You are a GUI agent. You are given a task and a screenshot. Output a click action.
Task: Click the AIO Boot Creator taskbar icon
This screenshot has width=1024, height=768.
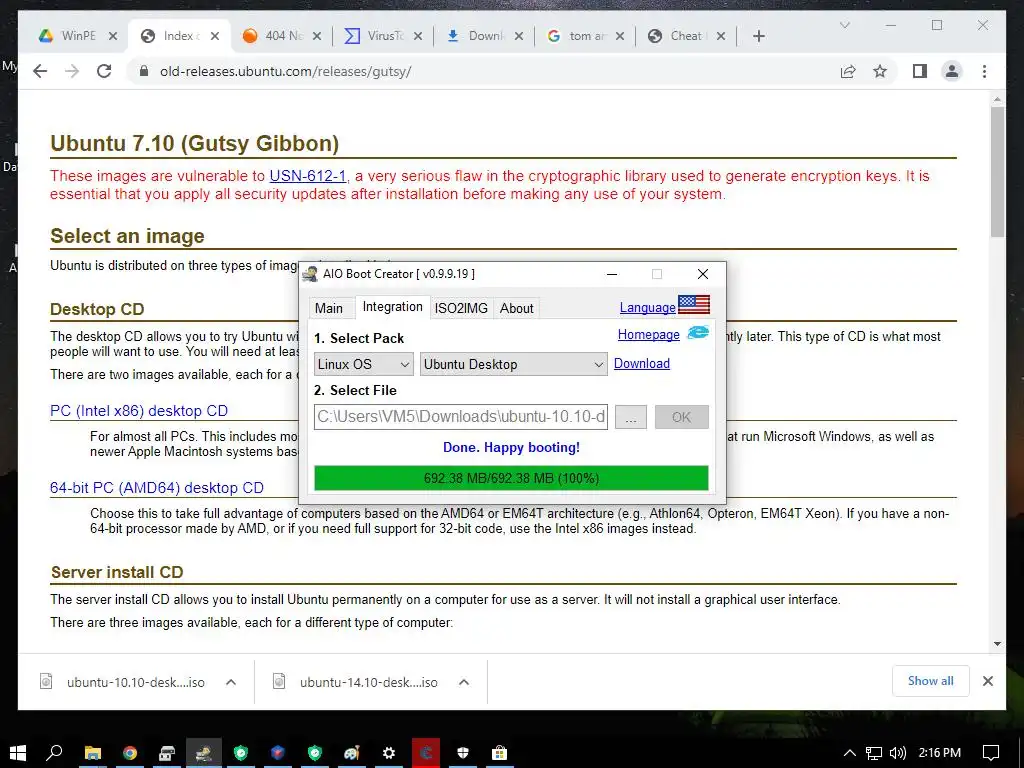[x=204, y=753]
